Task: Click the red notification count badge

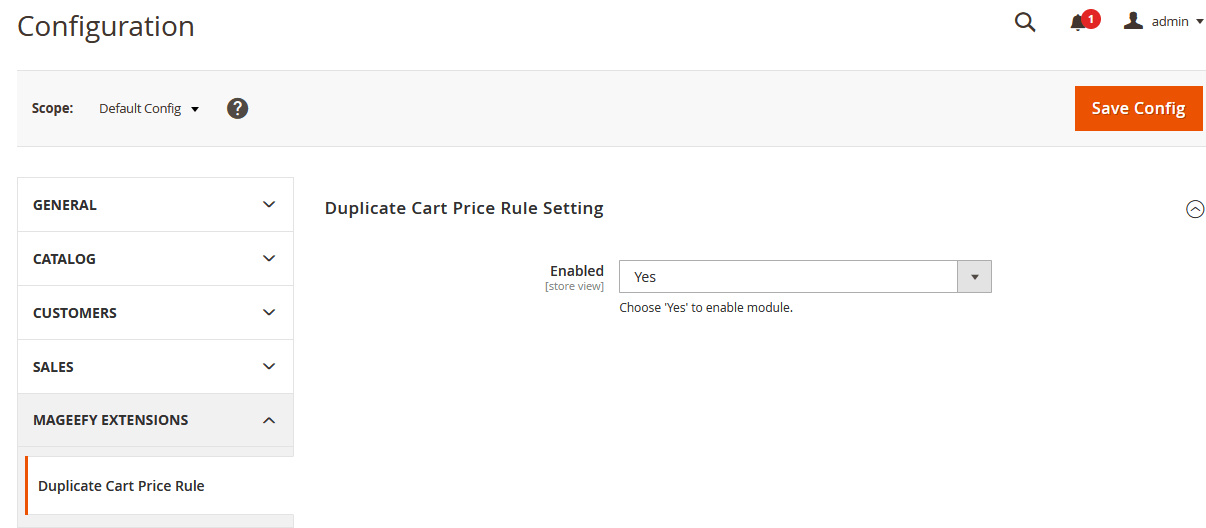Action: (x=1091, y=18)
